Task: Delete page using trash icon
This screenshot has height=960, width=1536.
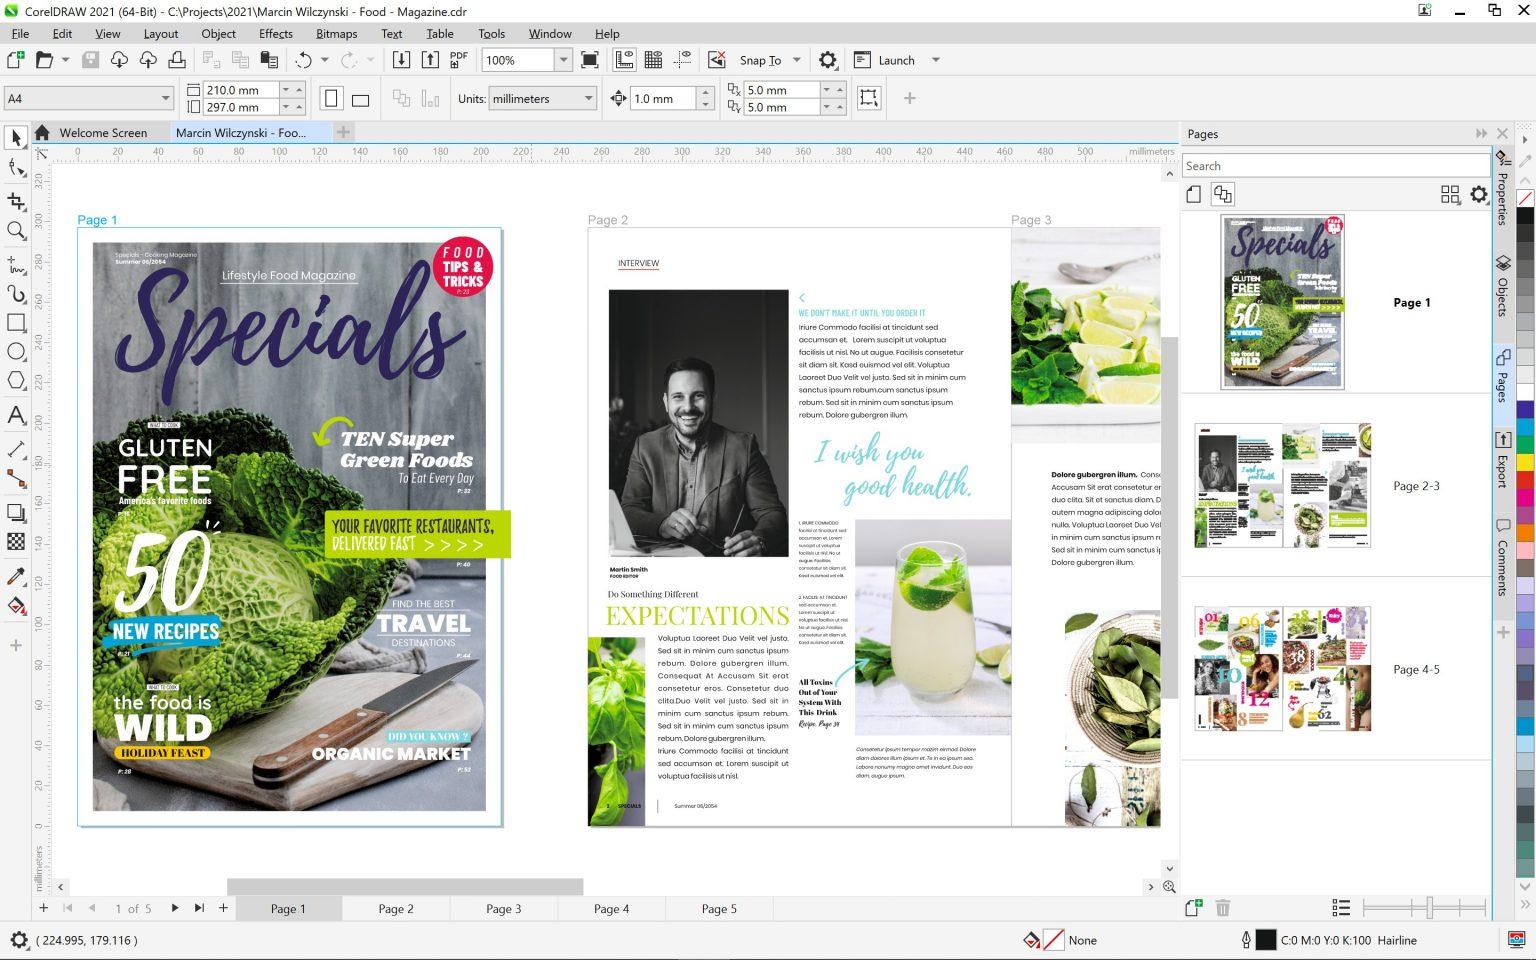Action: [x=1222, y=908]
